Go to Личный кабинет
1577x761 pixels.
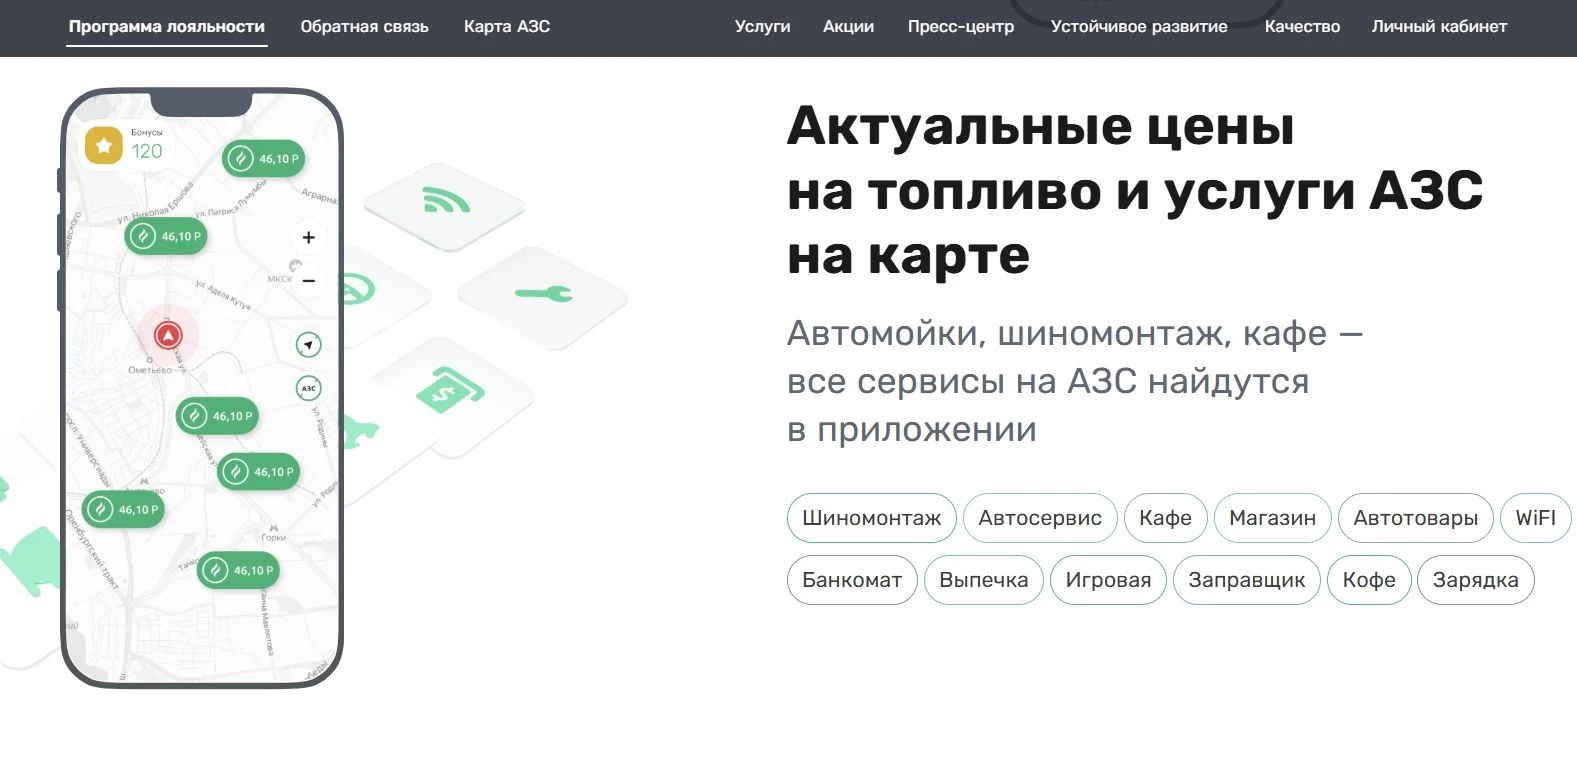[1439, 27]
